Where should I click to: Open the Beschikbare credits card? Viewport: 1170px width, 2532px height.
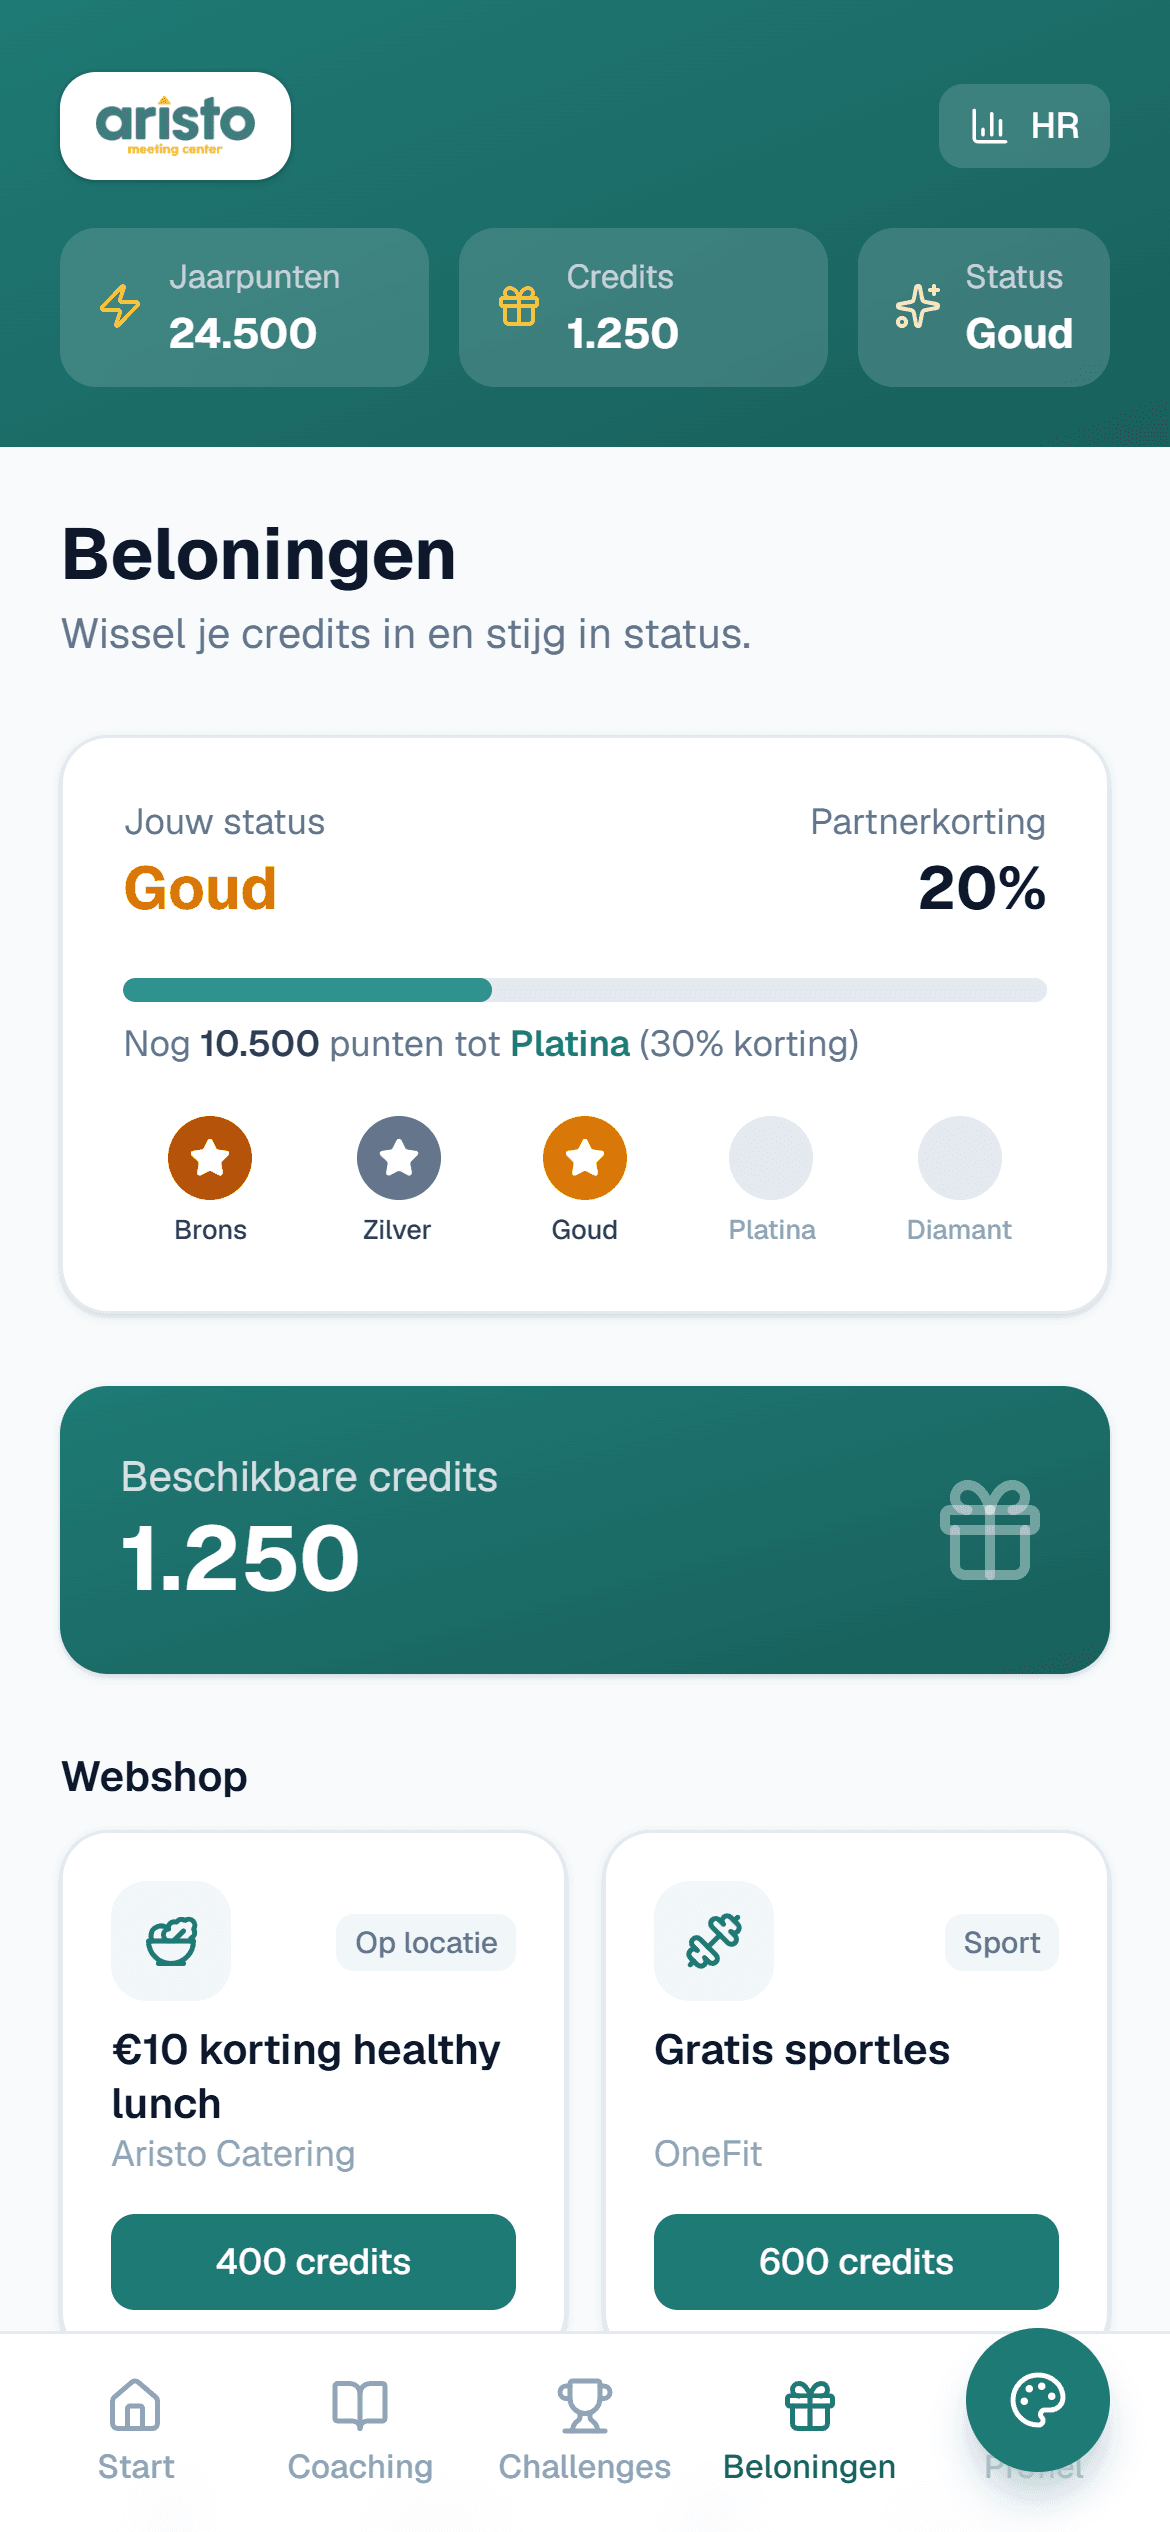[585, 1530]
